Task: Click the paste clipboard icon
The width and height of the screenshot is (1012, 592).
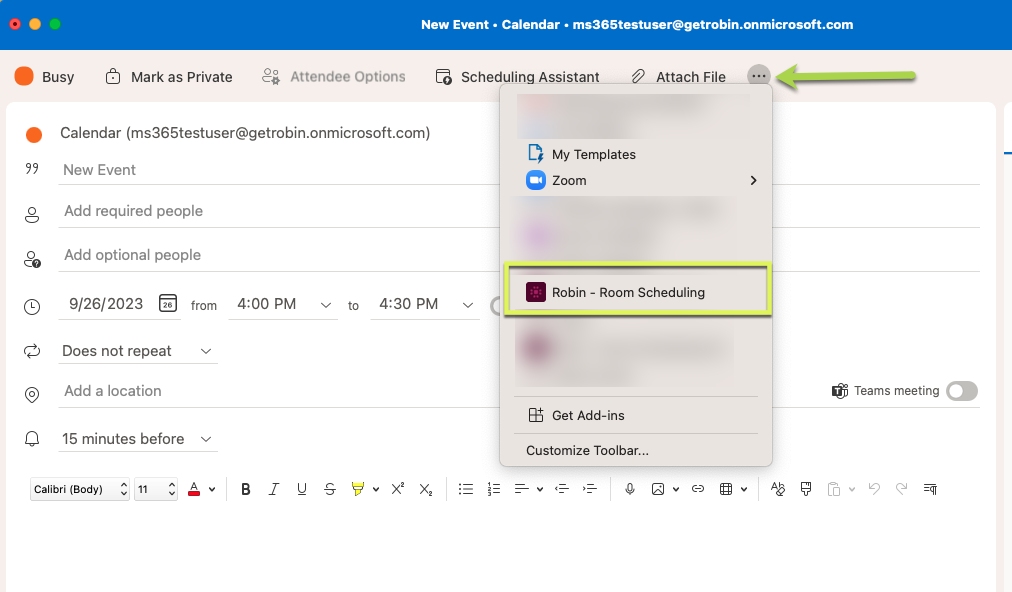Action: click(834, 489)
